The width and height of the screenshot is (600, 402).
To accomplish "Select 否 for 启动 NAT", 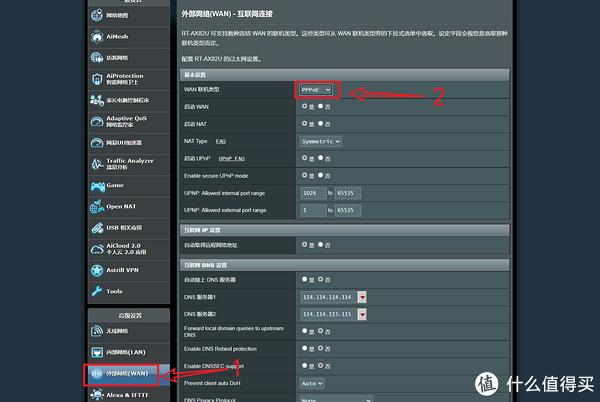I will [321, 124].
